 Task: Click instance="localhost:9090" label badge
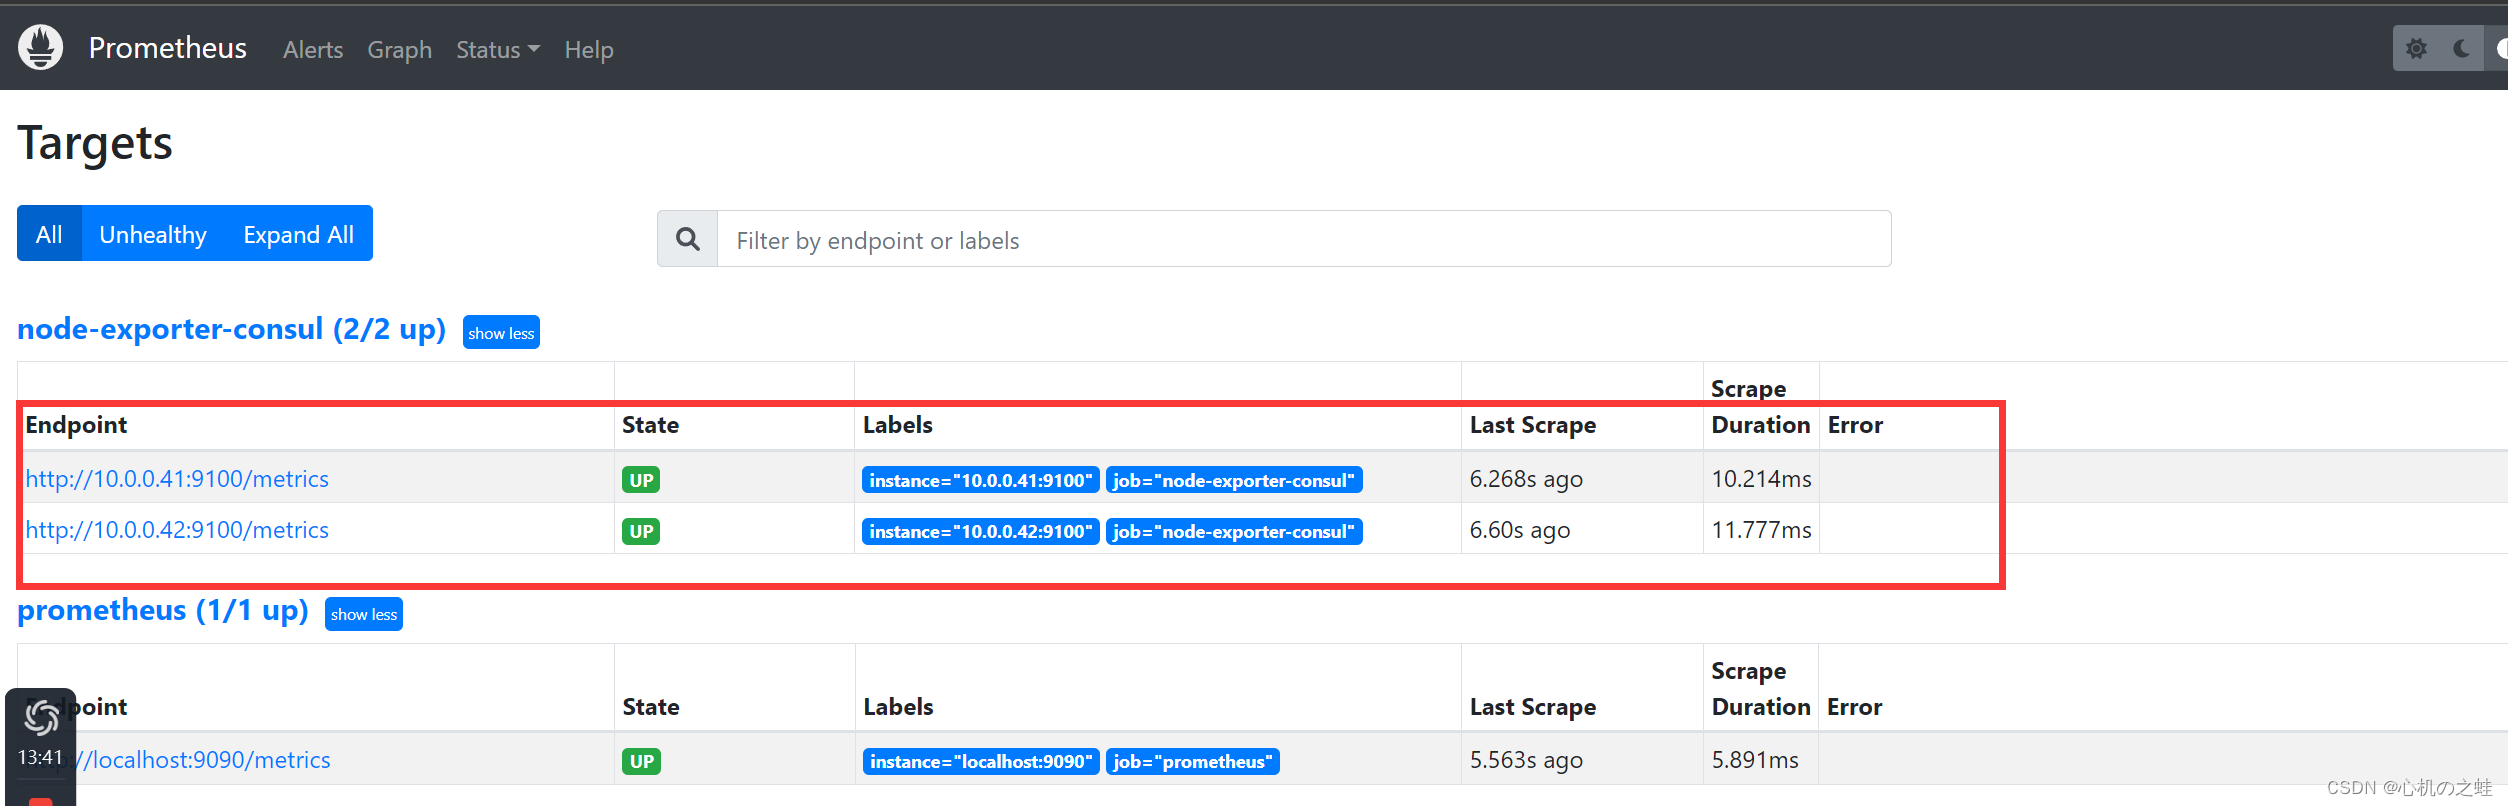click(x=980, y=761)
